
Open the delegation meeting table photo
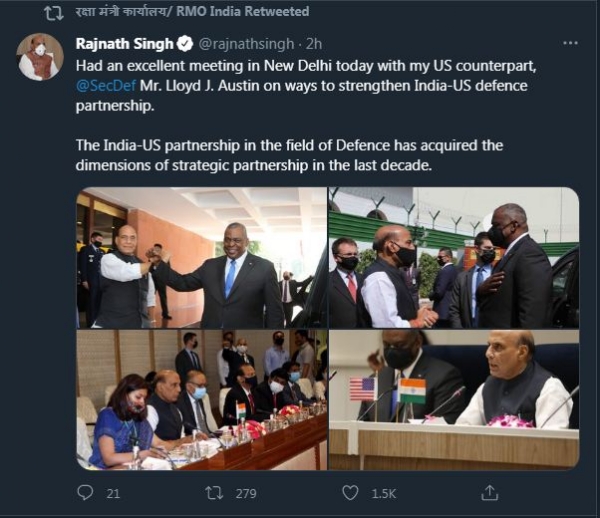pyautogui.click(x=202, y=400)
